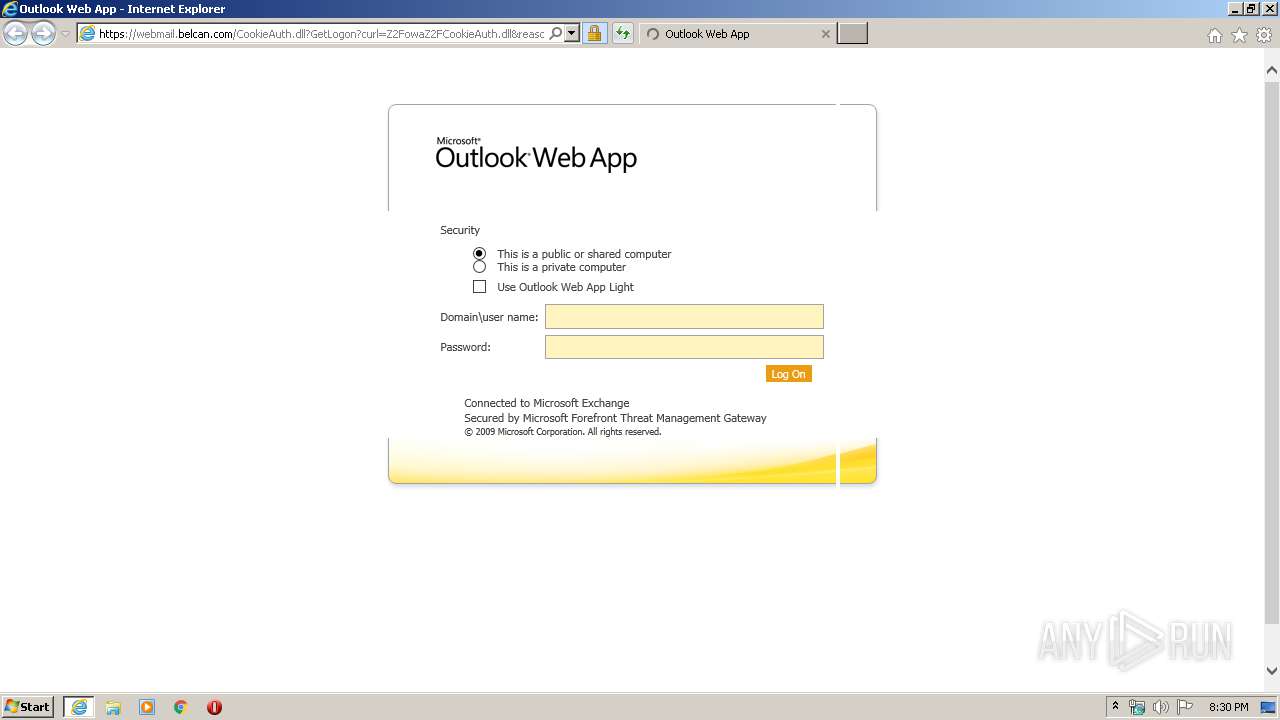The image size is (1280, 720).
Task: Click the red Opera taskbar icon
Action: (214, 707)
